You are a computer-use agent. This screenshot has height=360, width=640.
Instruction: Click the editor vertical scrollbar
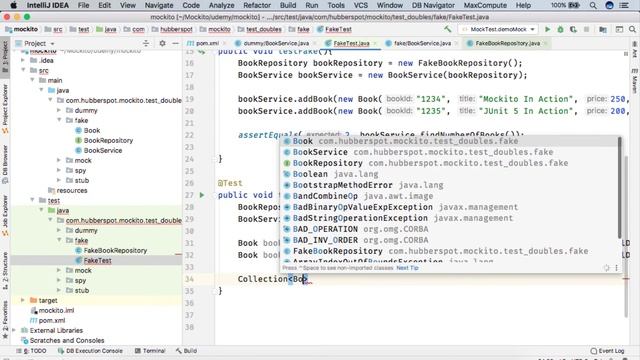(626, 237)
